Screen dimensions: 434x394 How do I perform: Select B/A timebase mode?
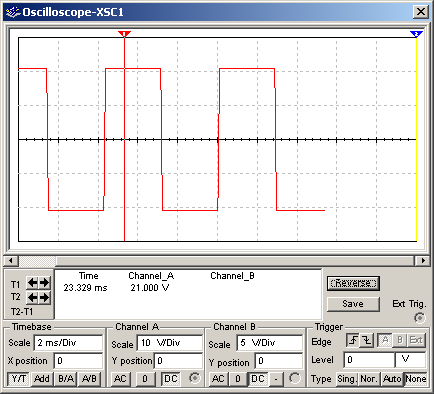coord(66,379)
